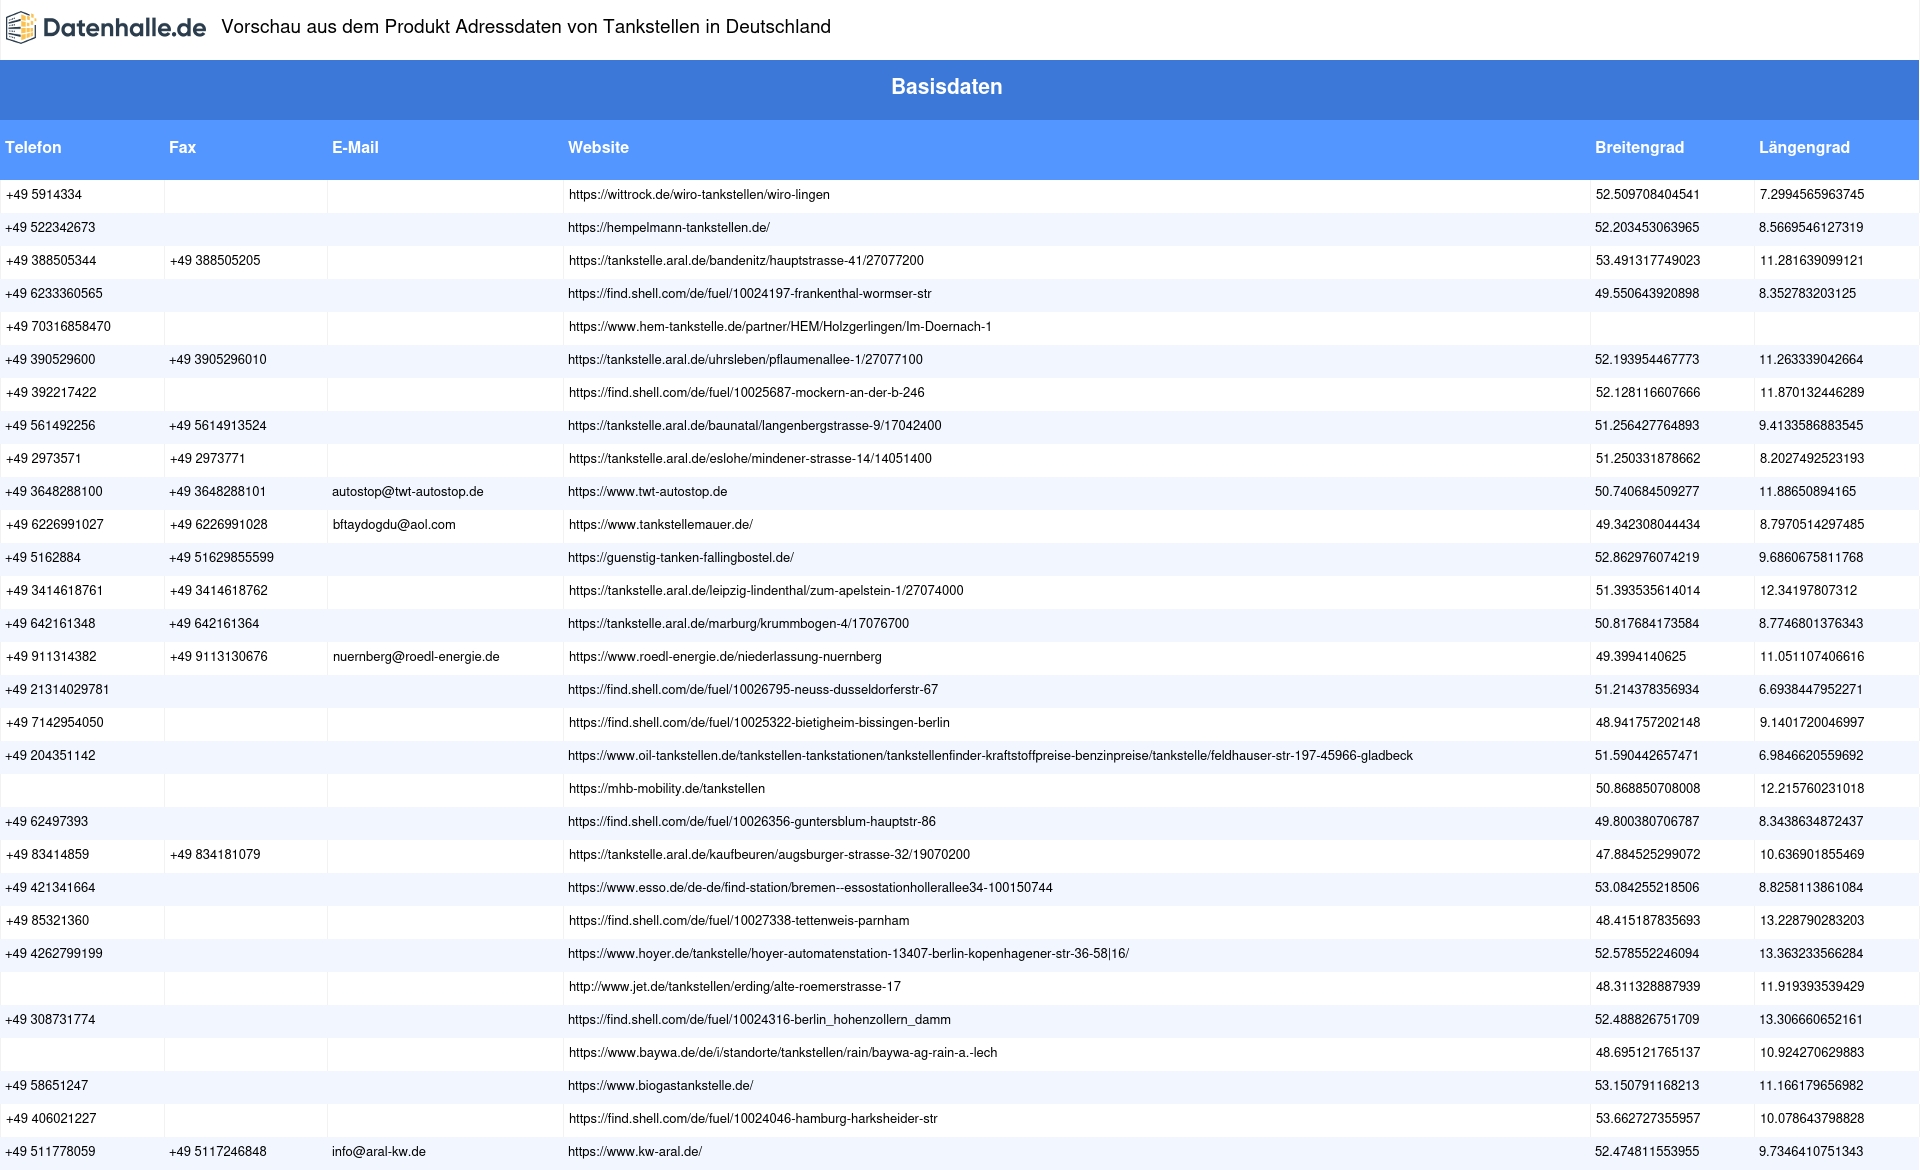
Task: Open the guenstig-tanken-fallingbostel.de link
Action: (681, 558)
